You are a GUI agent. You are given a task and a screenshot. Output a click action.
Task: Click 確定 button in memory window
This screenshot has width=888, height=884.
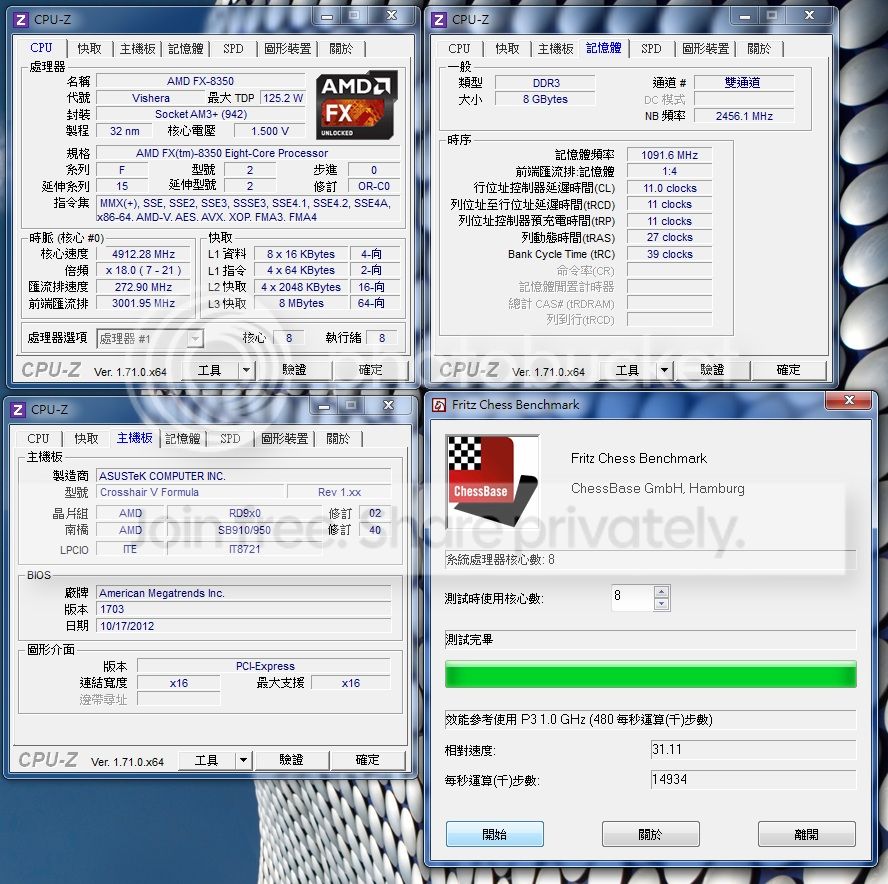coord(788,371)
